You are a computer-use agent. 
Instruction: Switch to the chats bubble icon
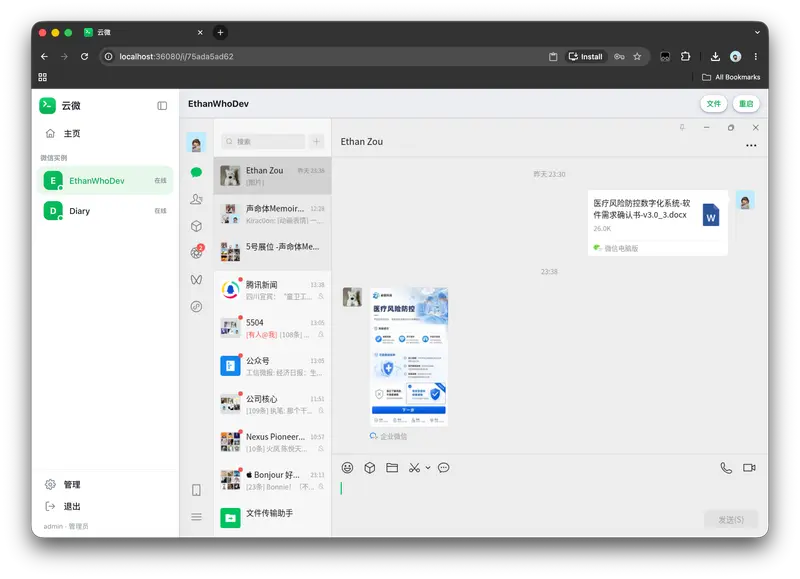pos(196,172)
